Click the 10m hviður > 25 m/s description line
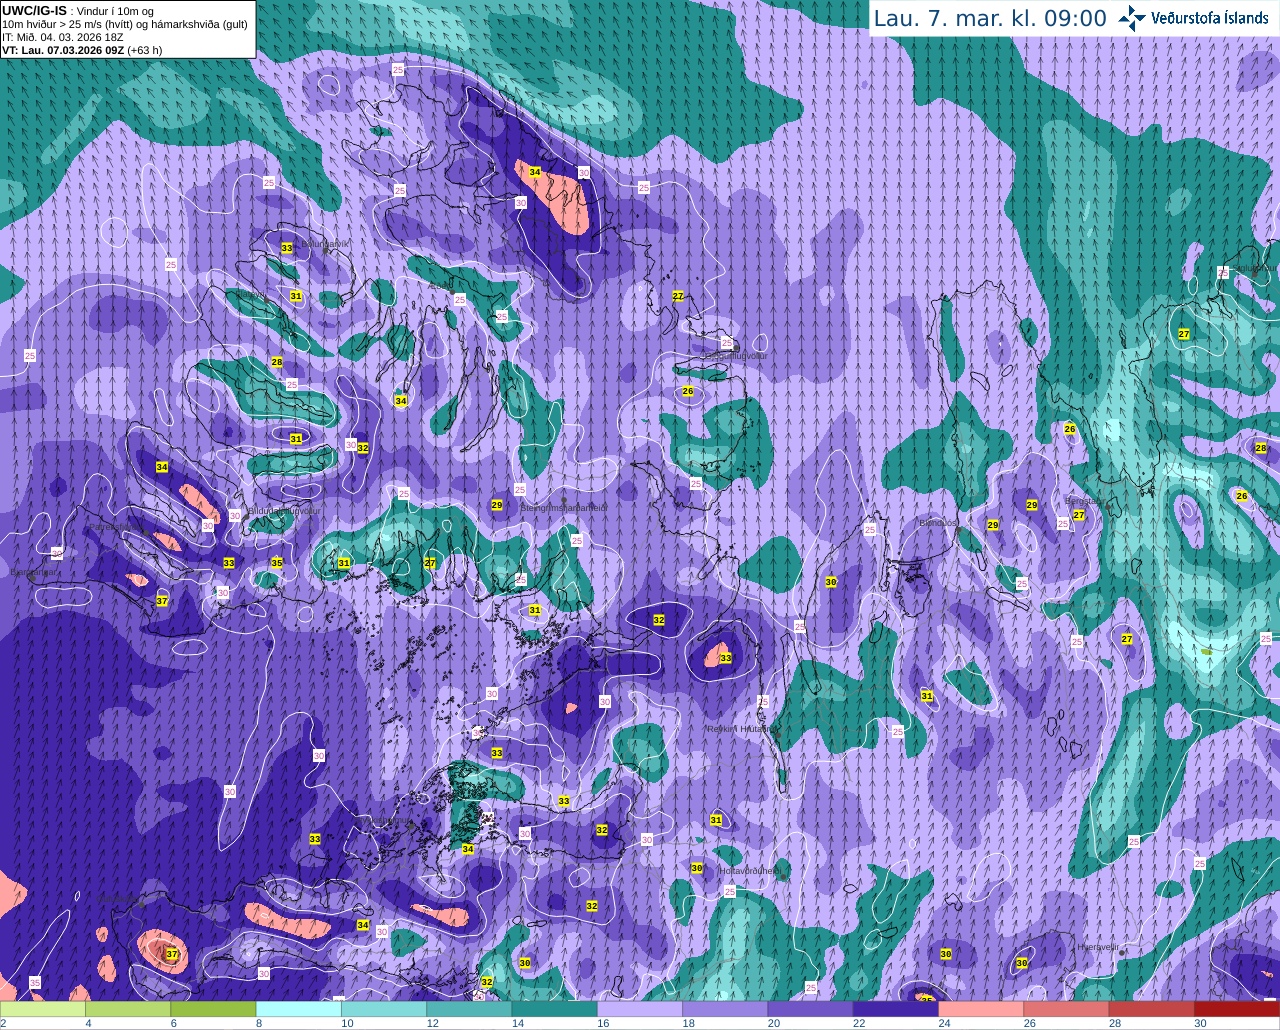 pos(125,24)
